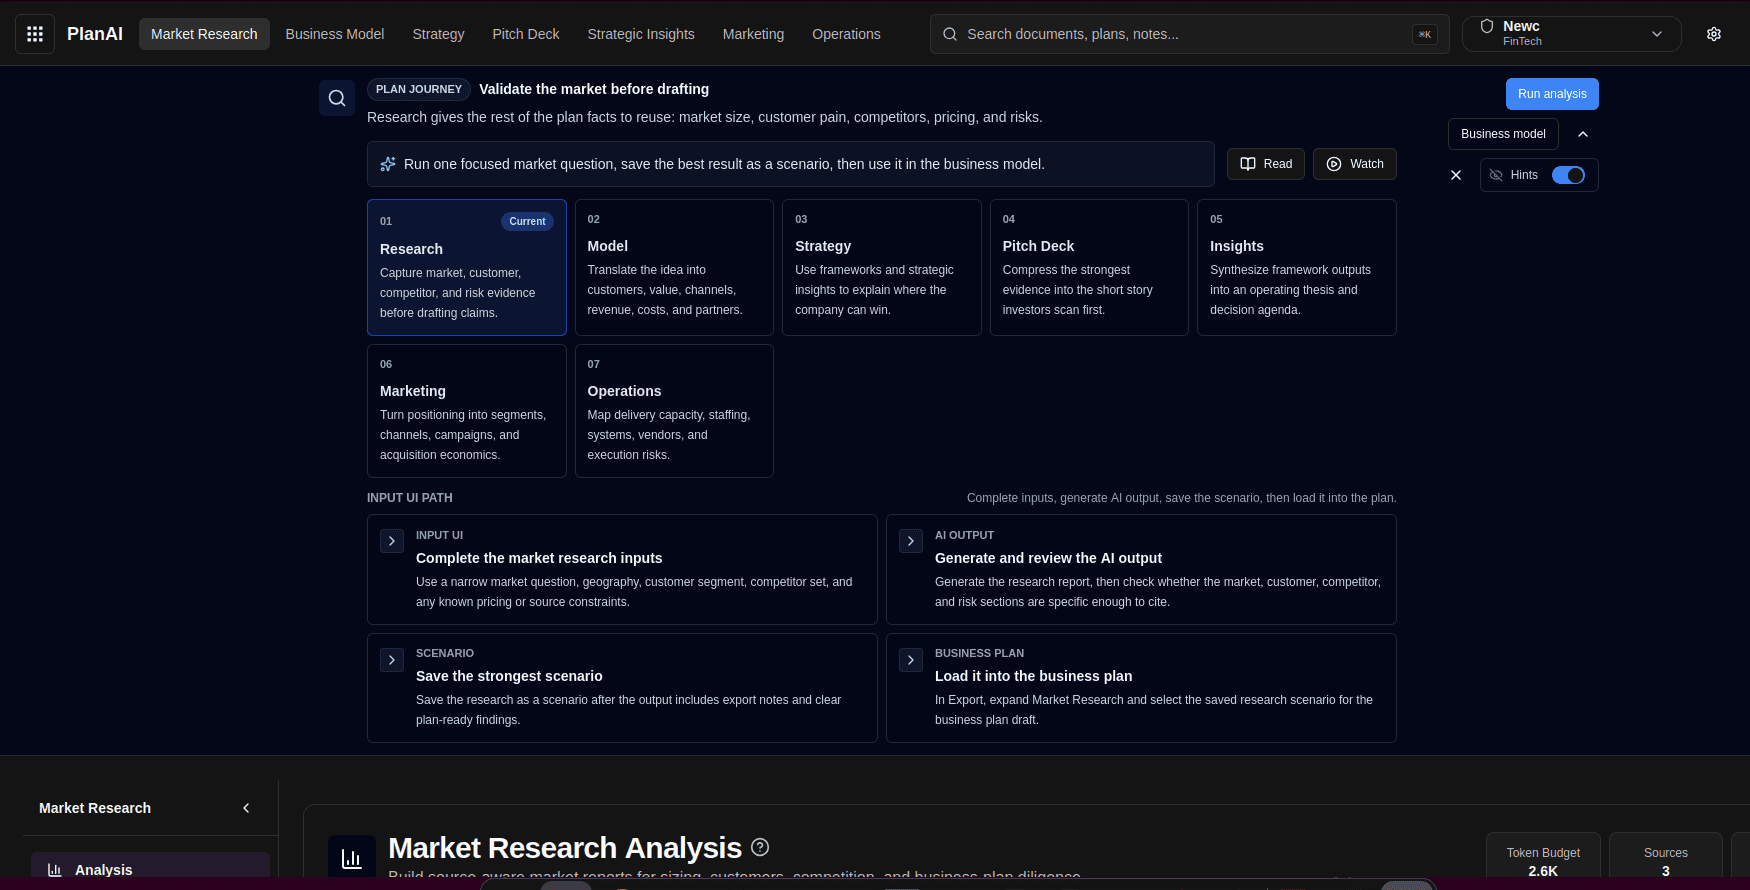The image size is (1750, 890).
Task: Open the Market Research tab
Action: 204,34
